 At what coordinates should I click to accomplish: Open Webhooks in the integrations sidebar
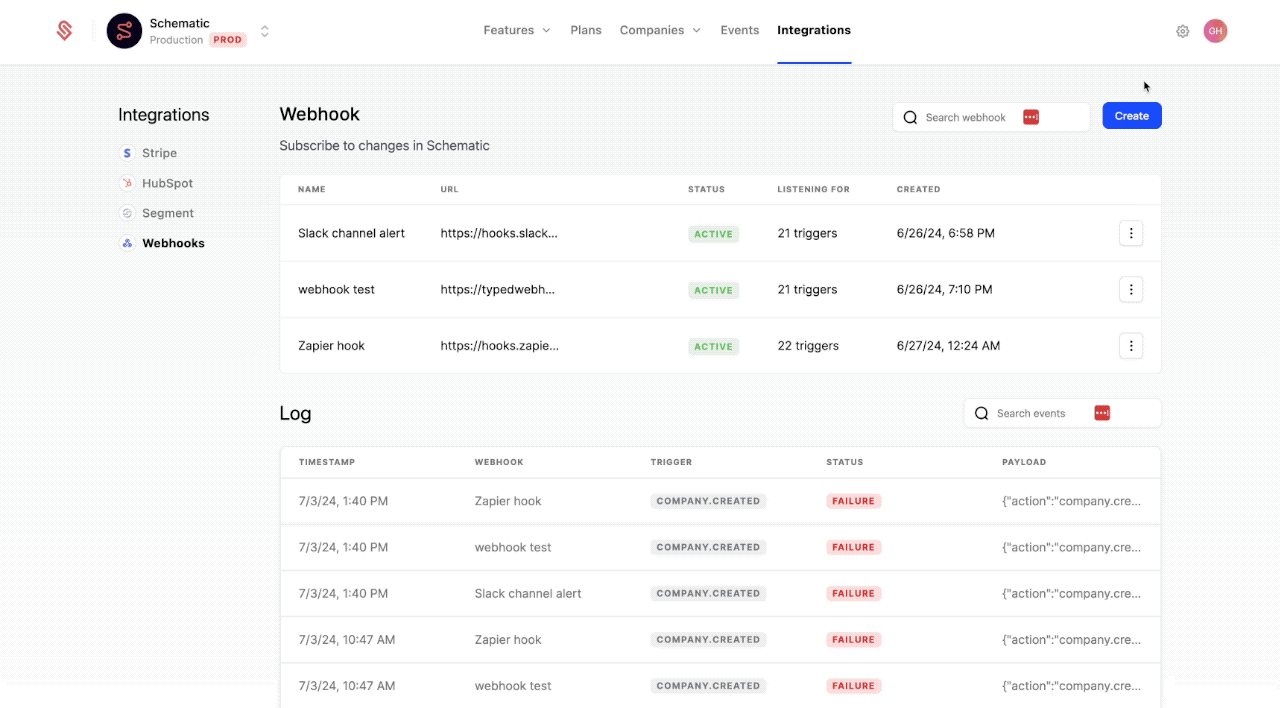(x=173, y=243)
